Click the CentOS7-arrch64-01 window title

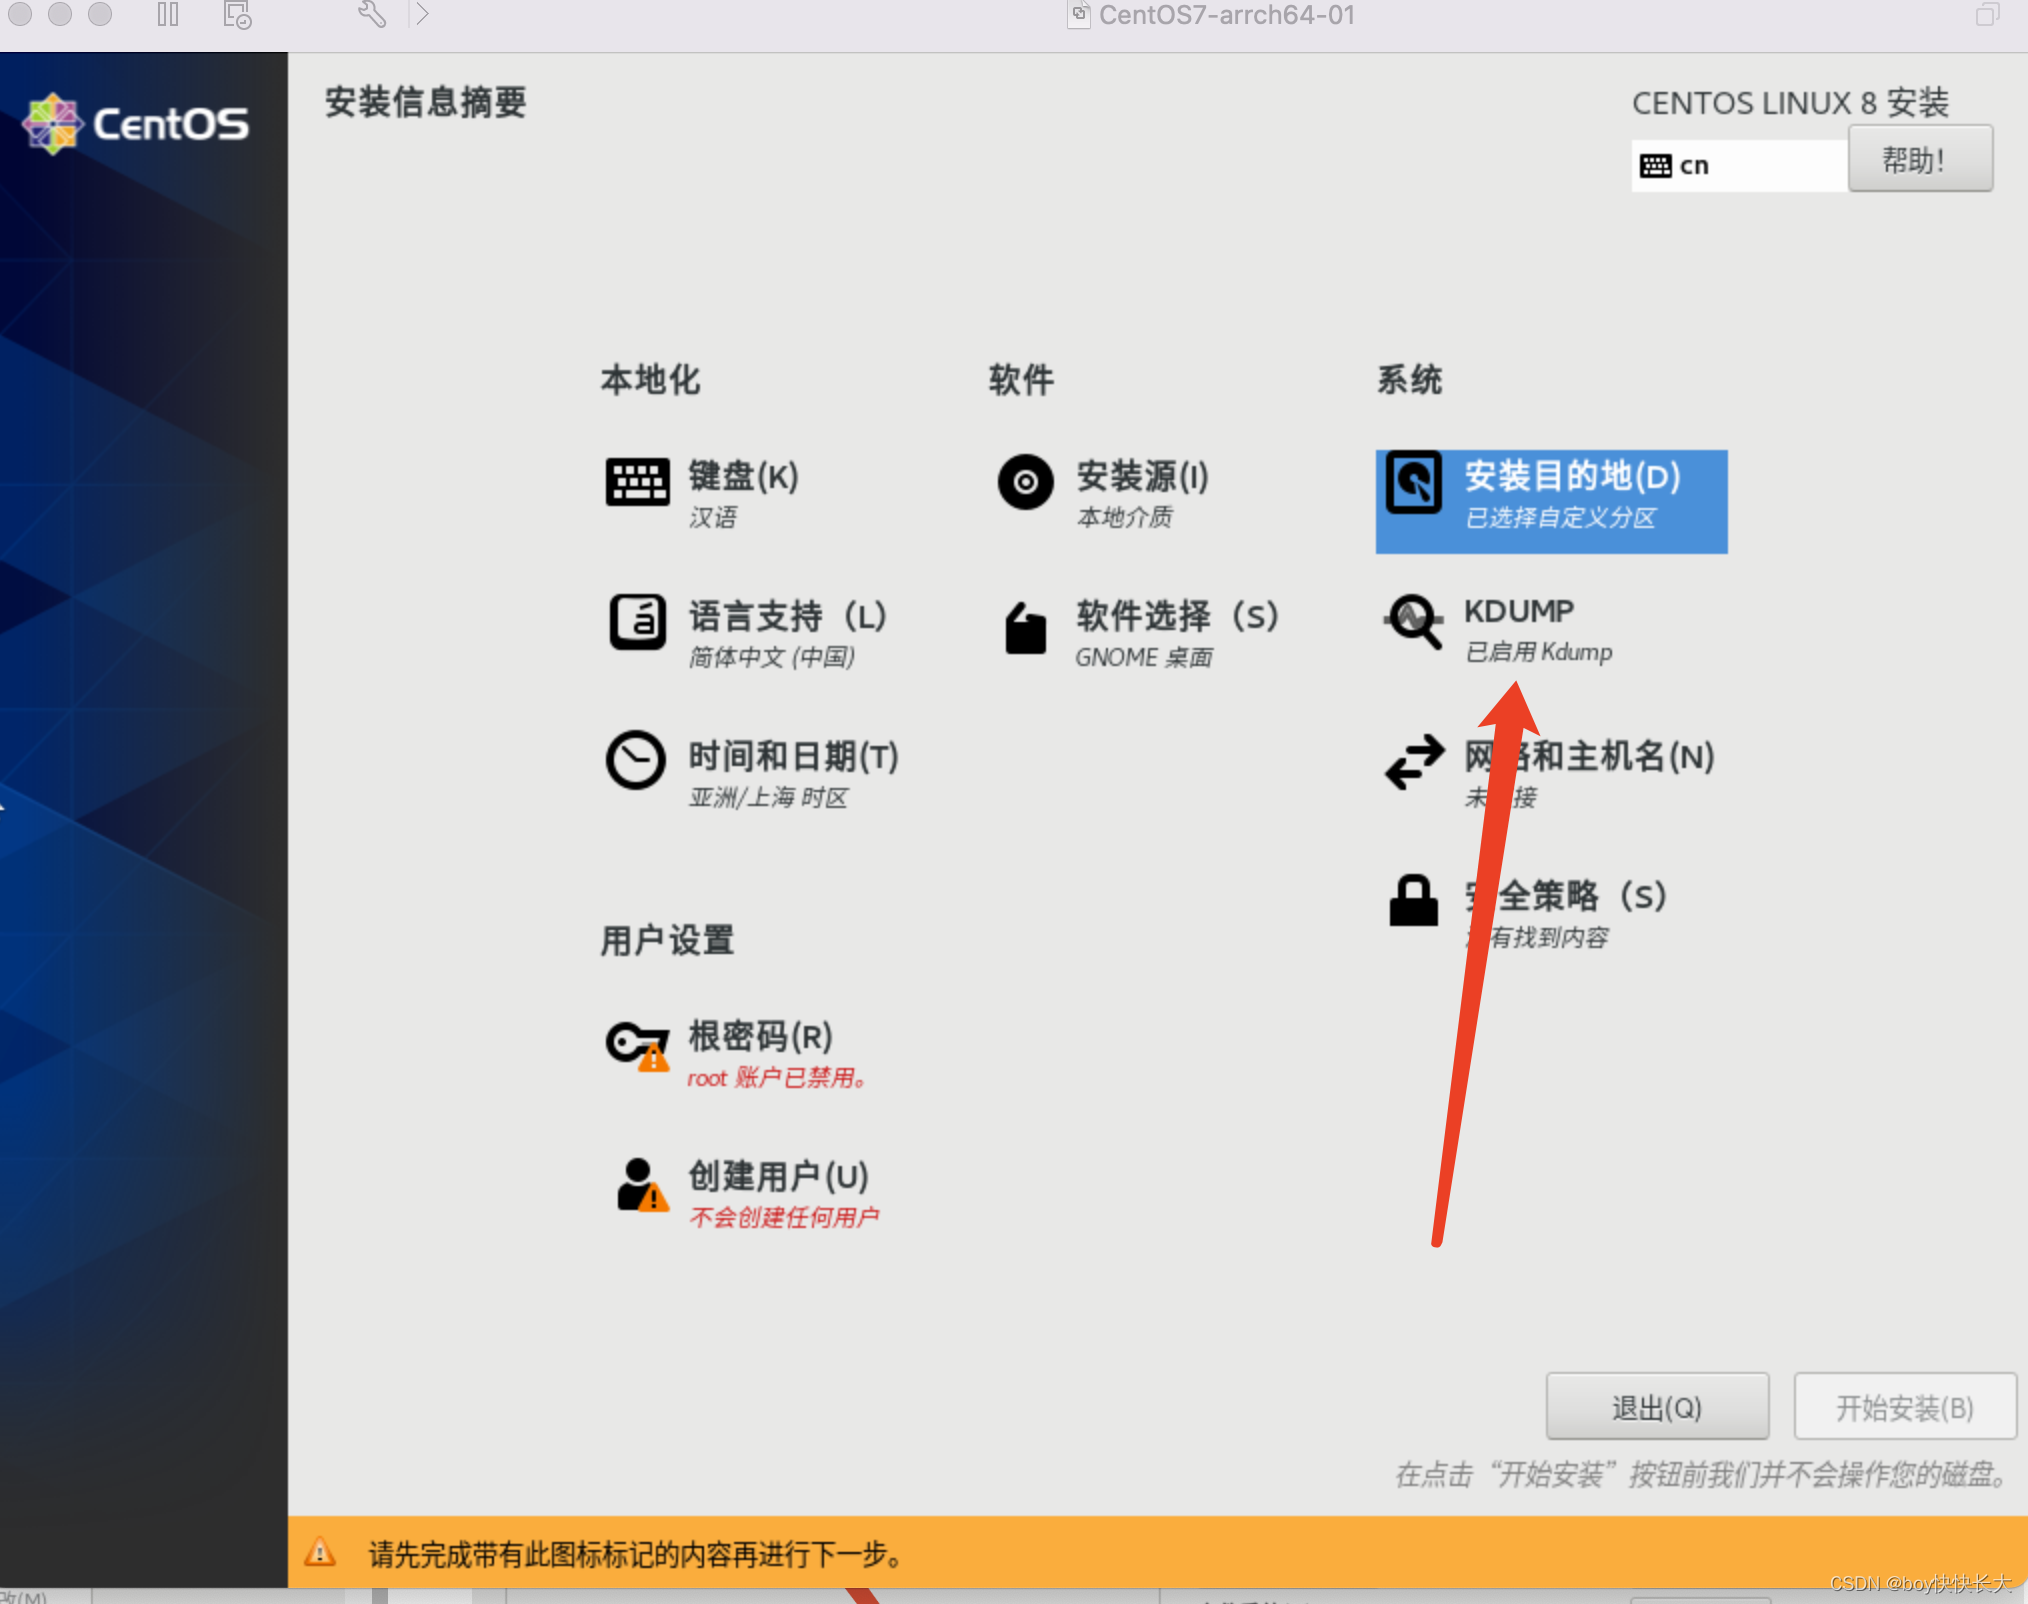(1226, 15)
